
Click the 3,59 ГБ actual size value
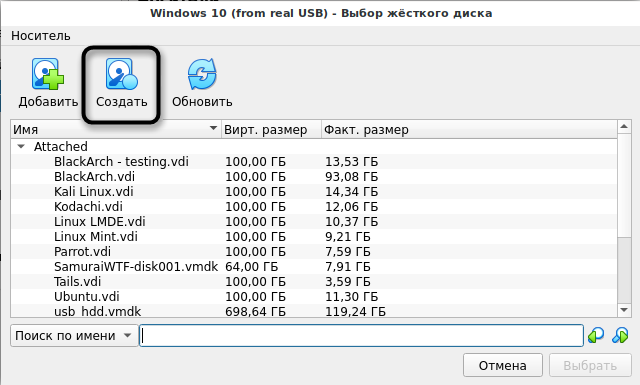point(348,282)
